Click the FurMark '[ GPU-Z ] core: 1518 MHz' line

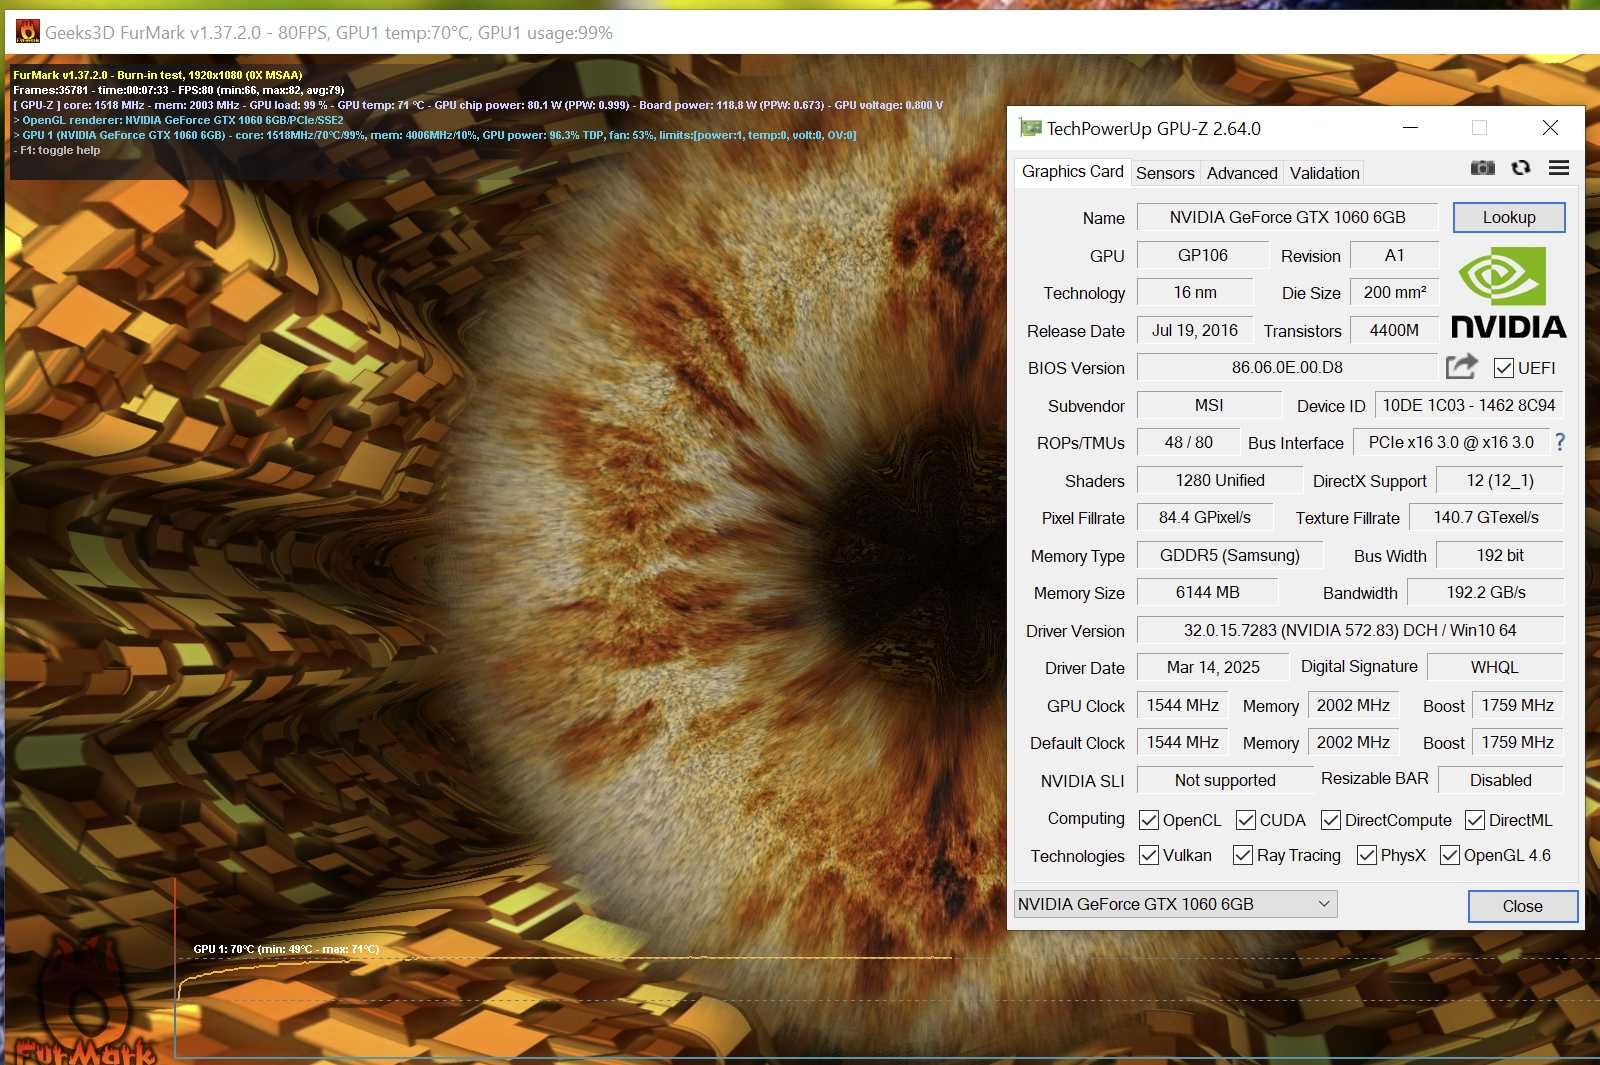point(478,105)
